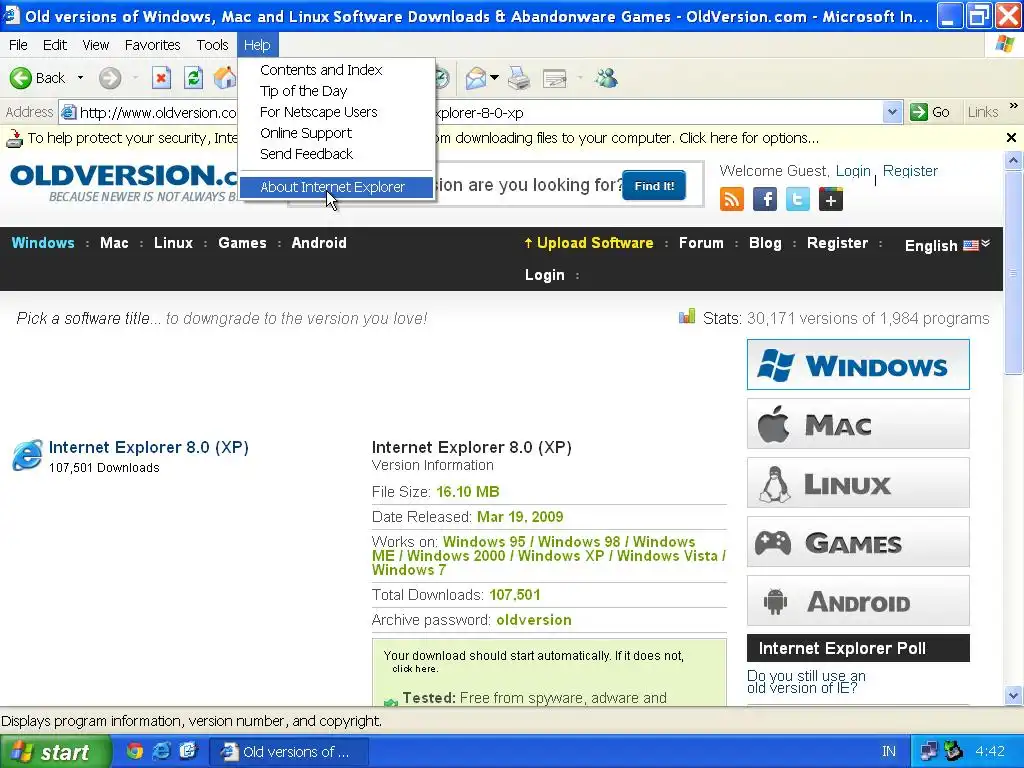Refresh the page with green arrows icon
Image resolution: width=1024 pixels, height=768 pixels.
point(193,78)
